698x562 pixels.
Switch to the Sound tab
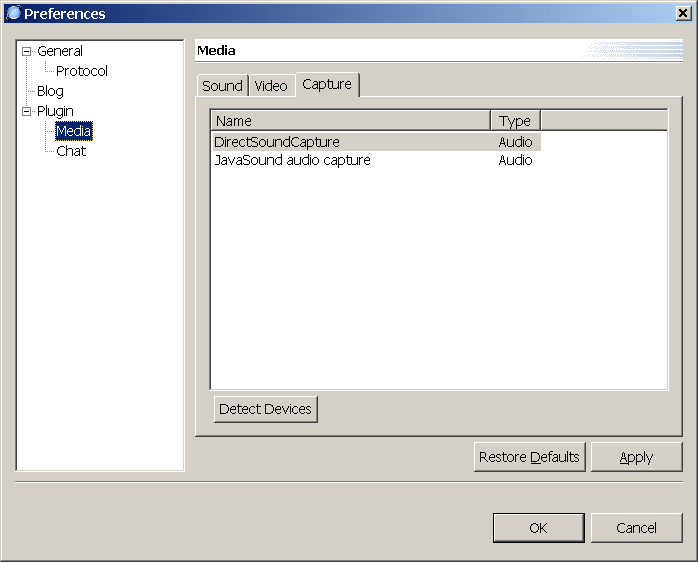(222, 86)
